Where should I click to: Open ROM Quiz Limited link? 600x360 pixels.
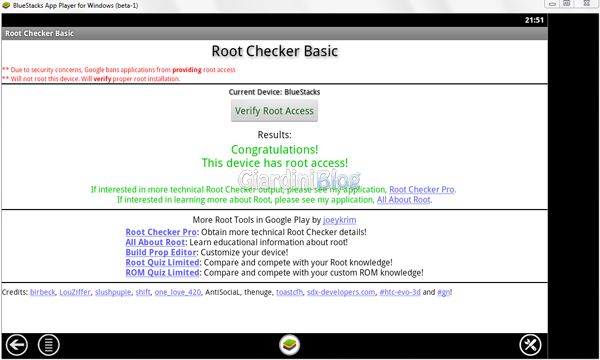tap(162, 273)
